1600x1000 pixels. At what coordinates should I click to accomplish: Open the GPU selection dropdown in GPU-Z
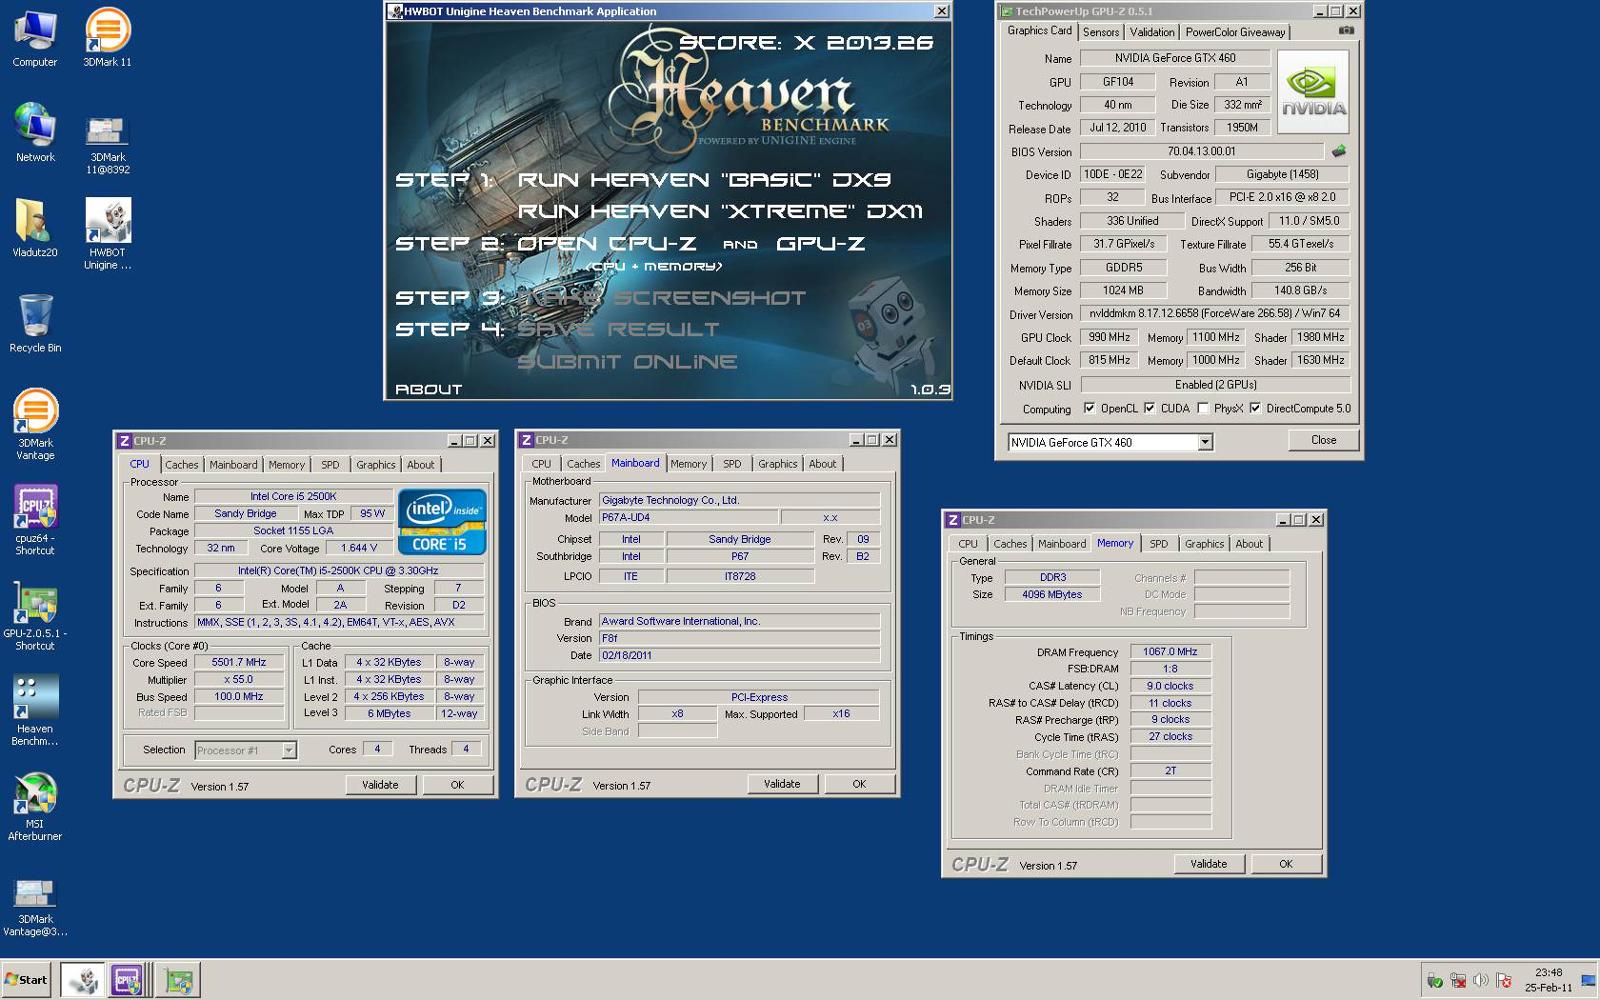click(x=1204, y=442)
